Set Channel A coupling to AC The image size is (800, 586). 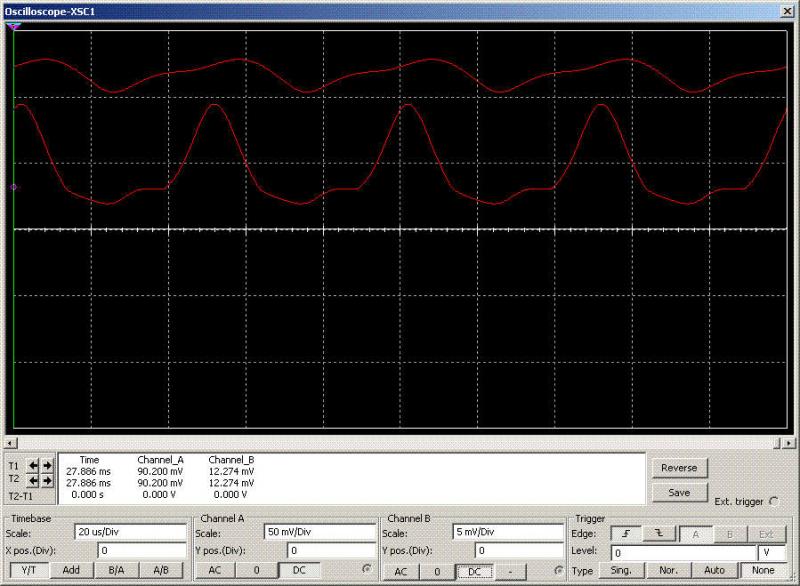pos(215,570)
